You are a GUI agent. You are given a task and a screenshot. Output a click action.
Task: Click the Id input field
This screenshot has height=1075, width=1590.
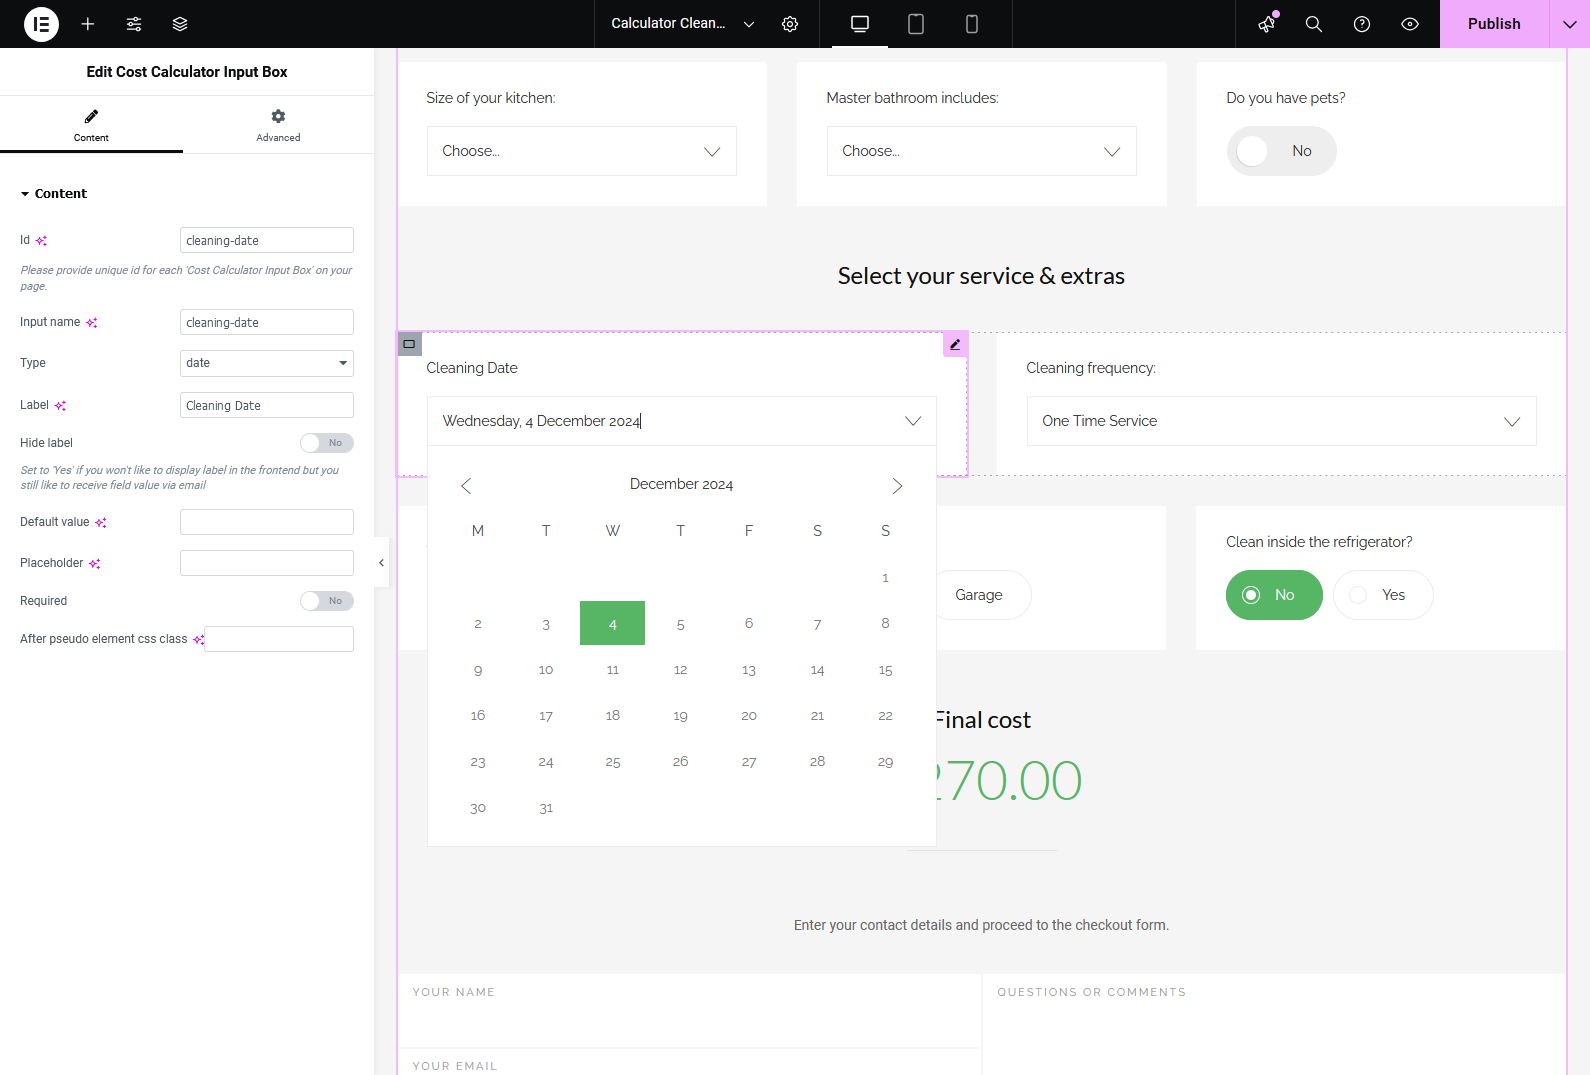[x=267, y=240]
